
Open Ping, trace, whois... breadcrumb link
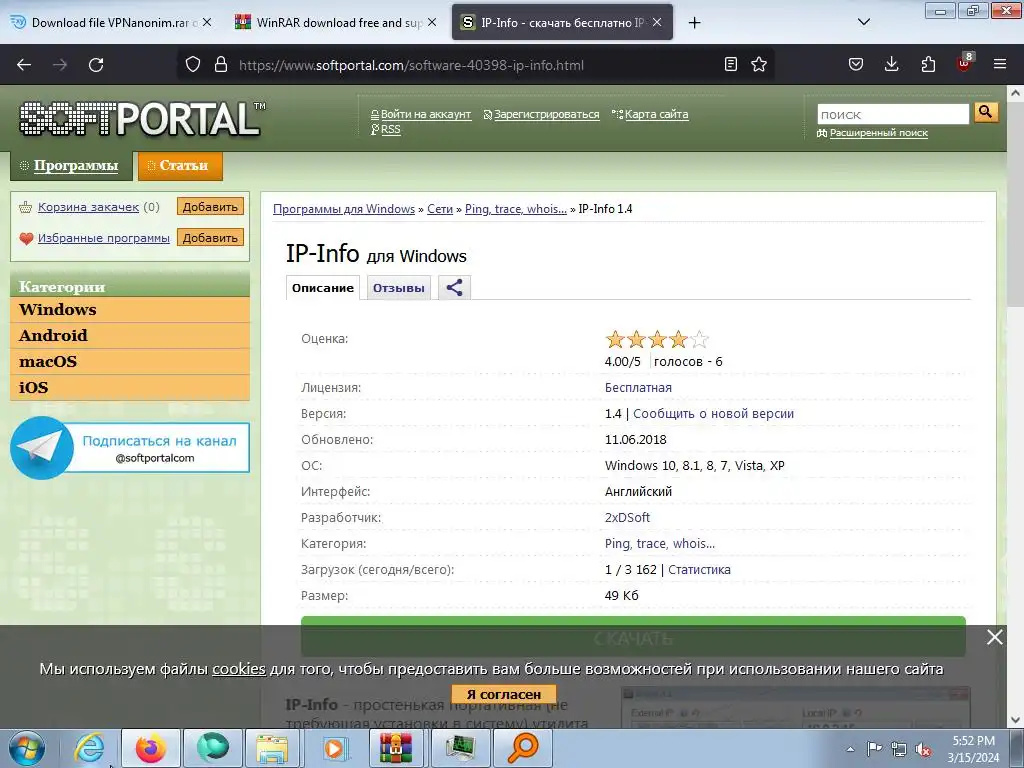pyautogui.click(x=516, y=209)
